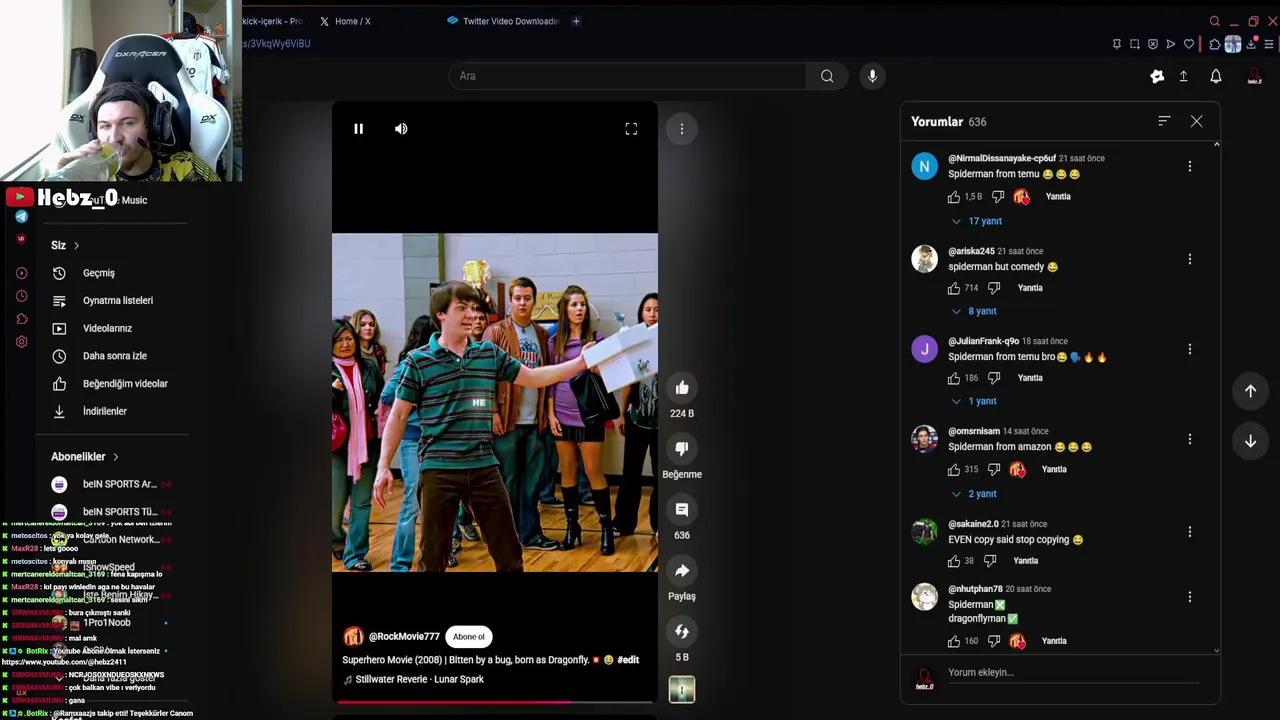Open @ariska245 profile avatar
The height and width of the screenshot is (720, 1280).
coord(924,259)
